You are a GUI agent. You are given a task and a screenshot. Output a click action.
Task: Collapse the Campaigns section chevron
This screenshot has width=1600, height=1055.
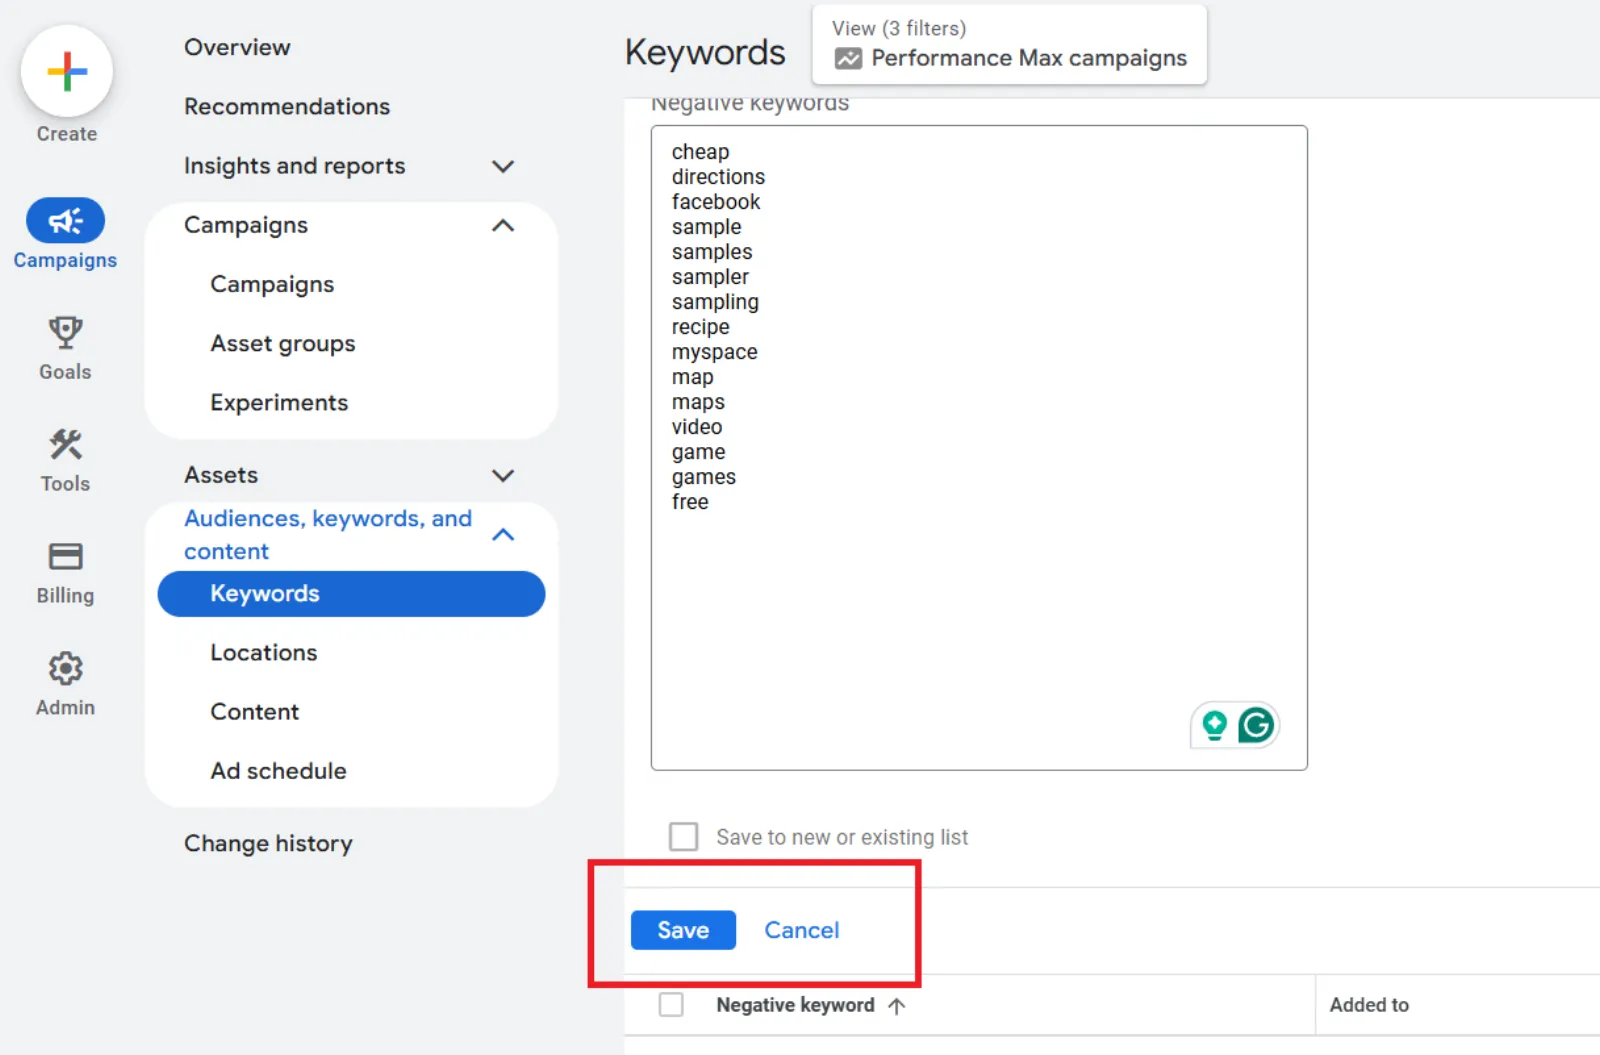[x=503, y=225]
